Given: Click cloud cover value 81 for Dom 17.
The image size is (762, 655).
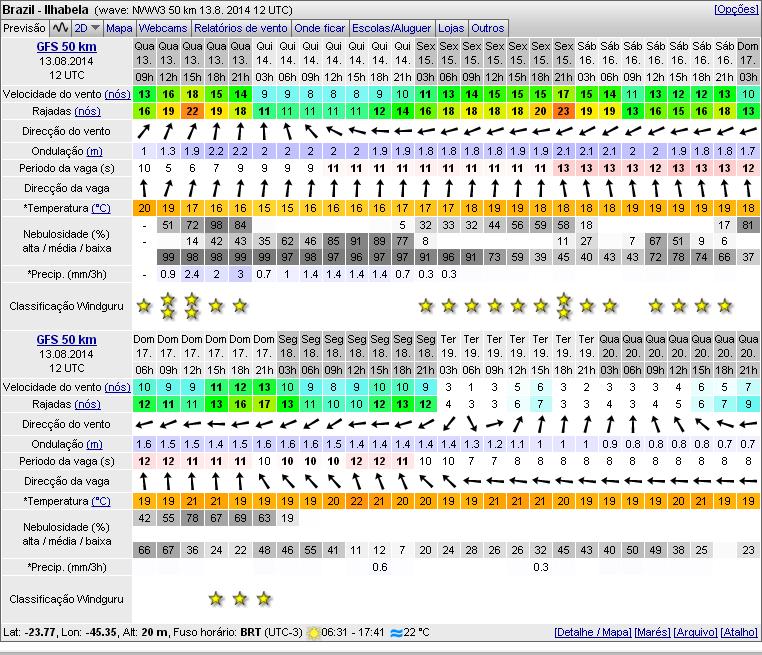Looking at the screenshot, I should 748,225.
